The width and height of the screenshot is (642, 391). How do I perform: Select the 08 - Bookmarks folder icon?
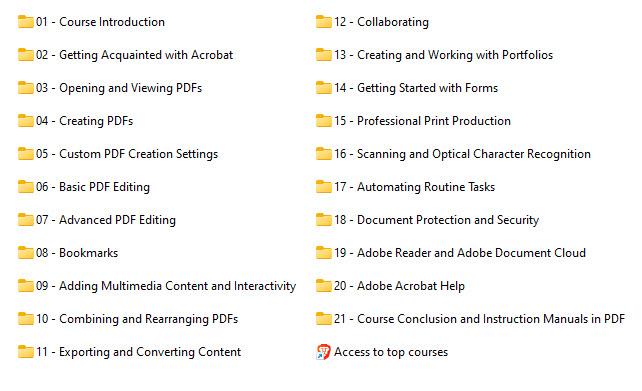click(26, 253)
